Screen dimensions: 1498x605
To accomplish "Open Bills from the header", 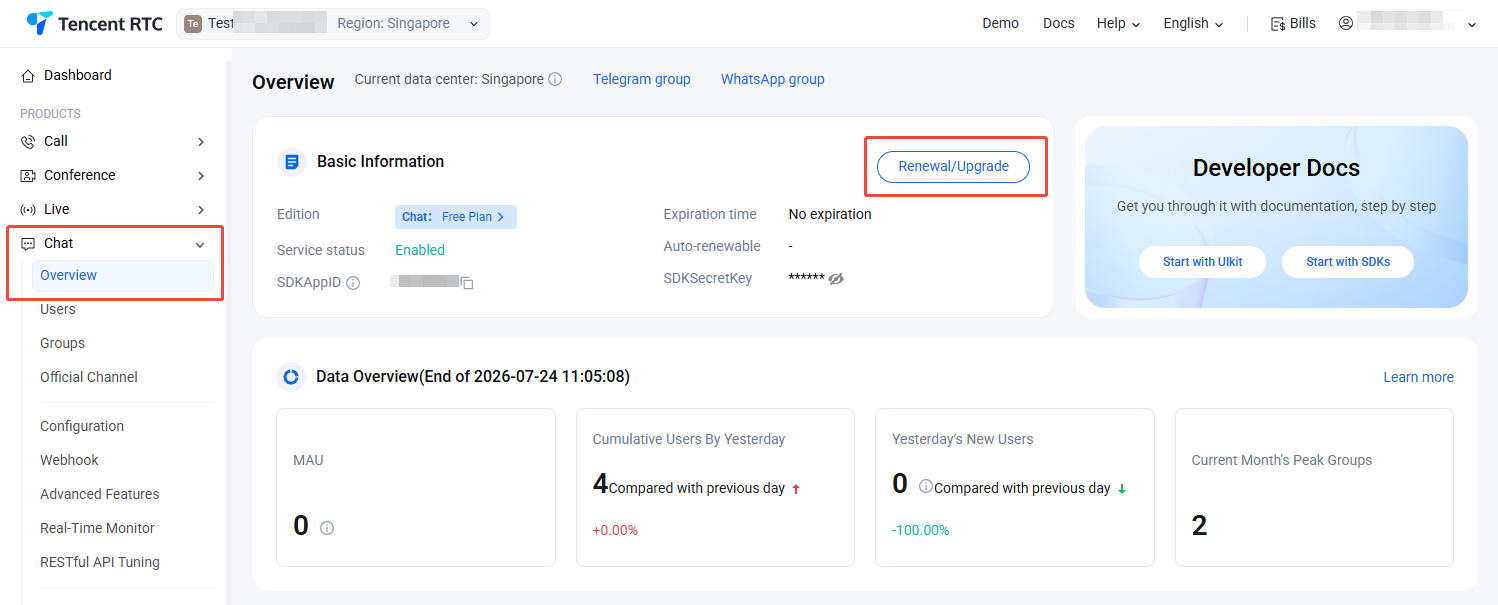I will pyautogui.click(x=1293, y=23).
